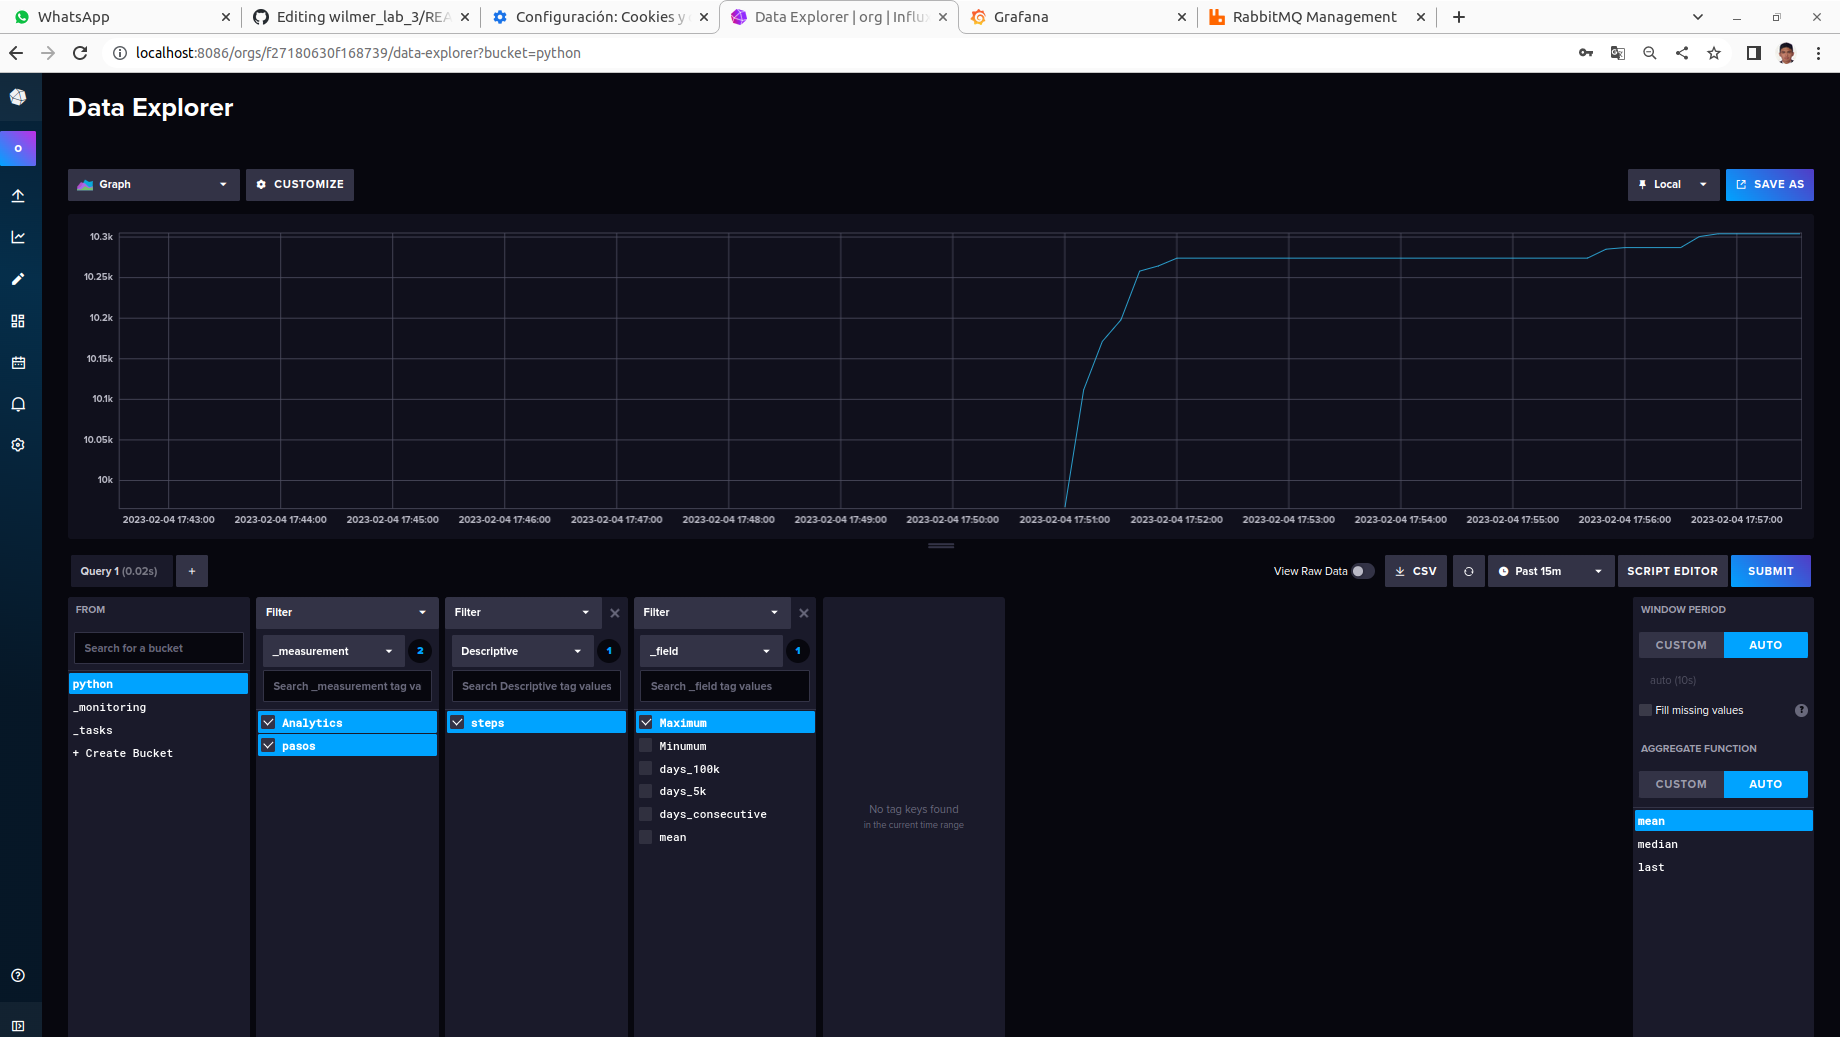1840x1037 pixels.
Task: Open Tasks calendar icon in sidebar
Action: click(18, 363)
